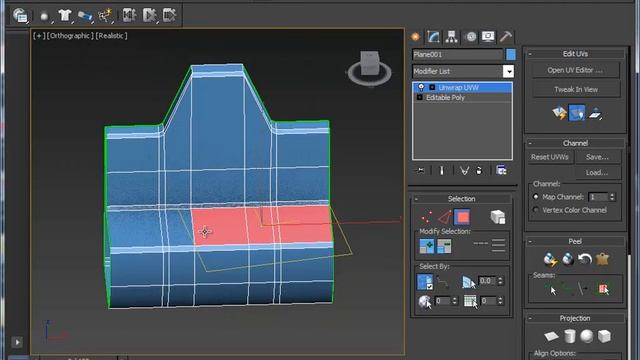Switch to the Hierarchy panel tab
This screenshot has width=640, height=360.
click(451, 37)
